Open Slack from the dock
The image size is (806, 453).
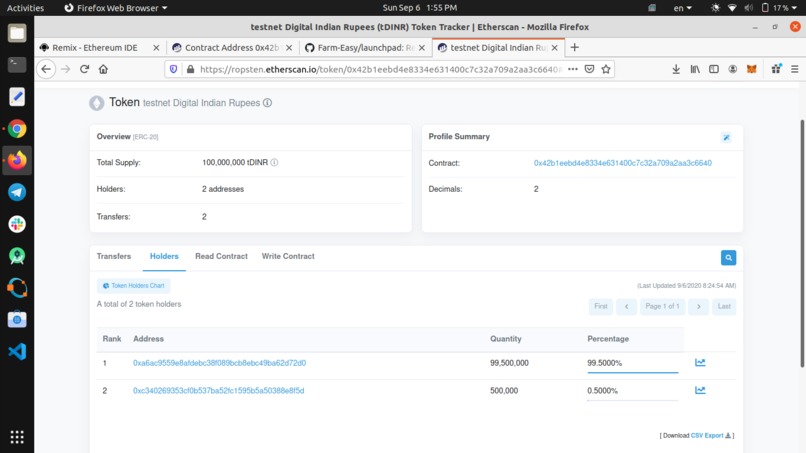point(17,224)
